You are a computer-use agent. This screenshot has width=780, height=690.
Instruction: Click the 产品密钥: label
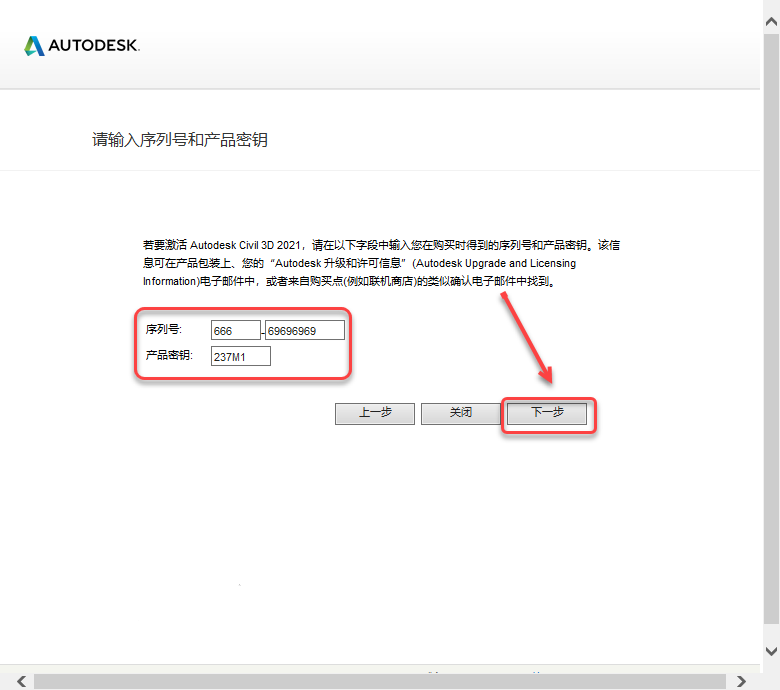tap(169, 355)
